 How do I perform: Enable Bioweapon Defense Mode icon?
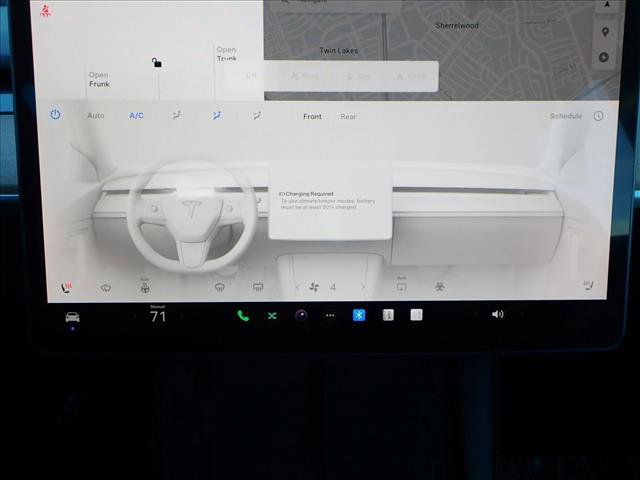point(440,287)
